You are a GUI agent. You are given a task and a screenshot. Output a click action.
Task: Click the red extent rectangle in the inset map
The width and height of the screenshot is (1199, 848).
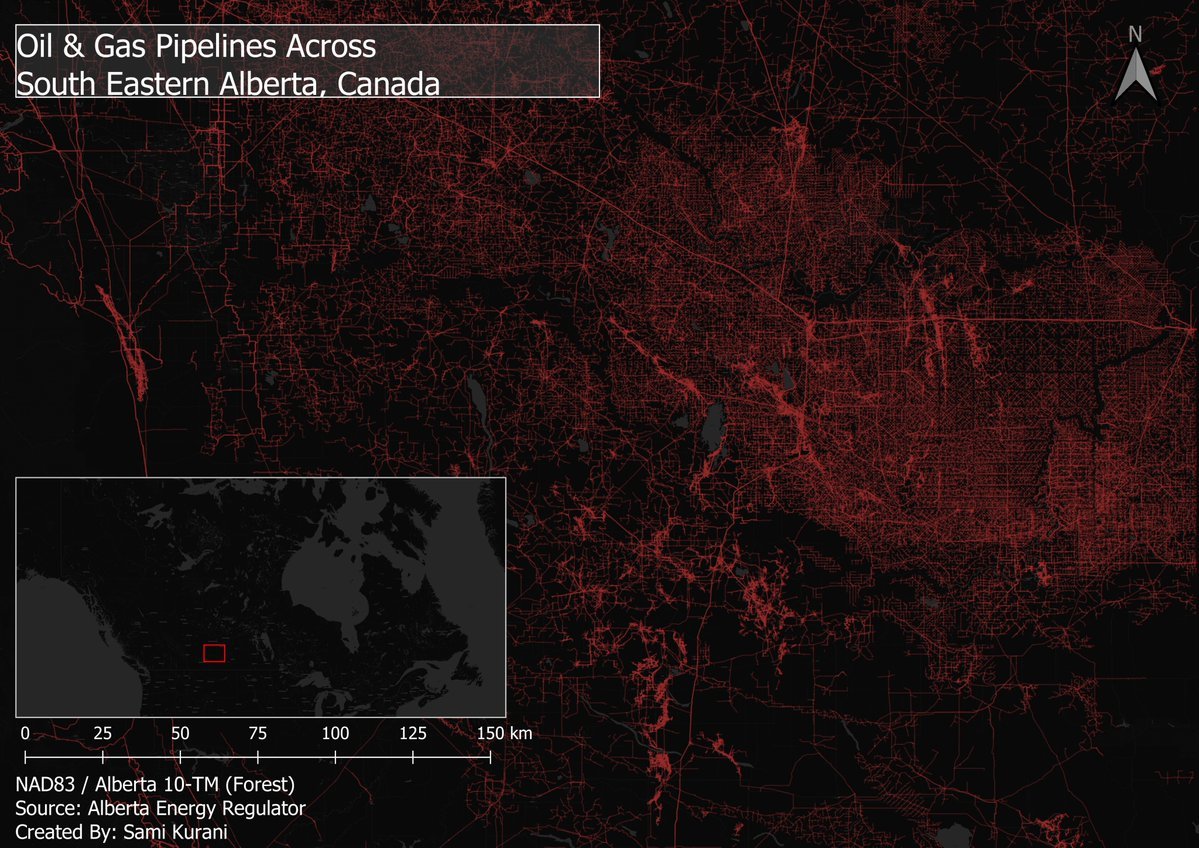(x=214, y=653)
